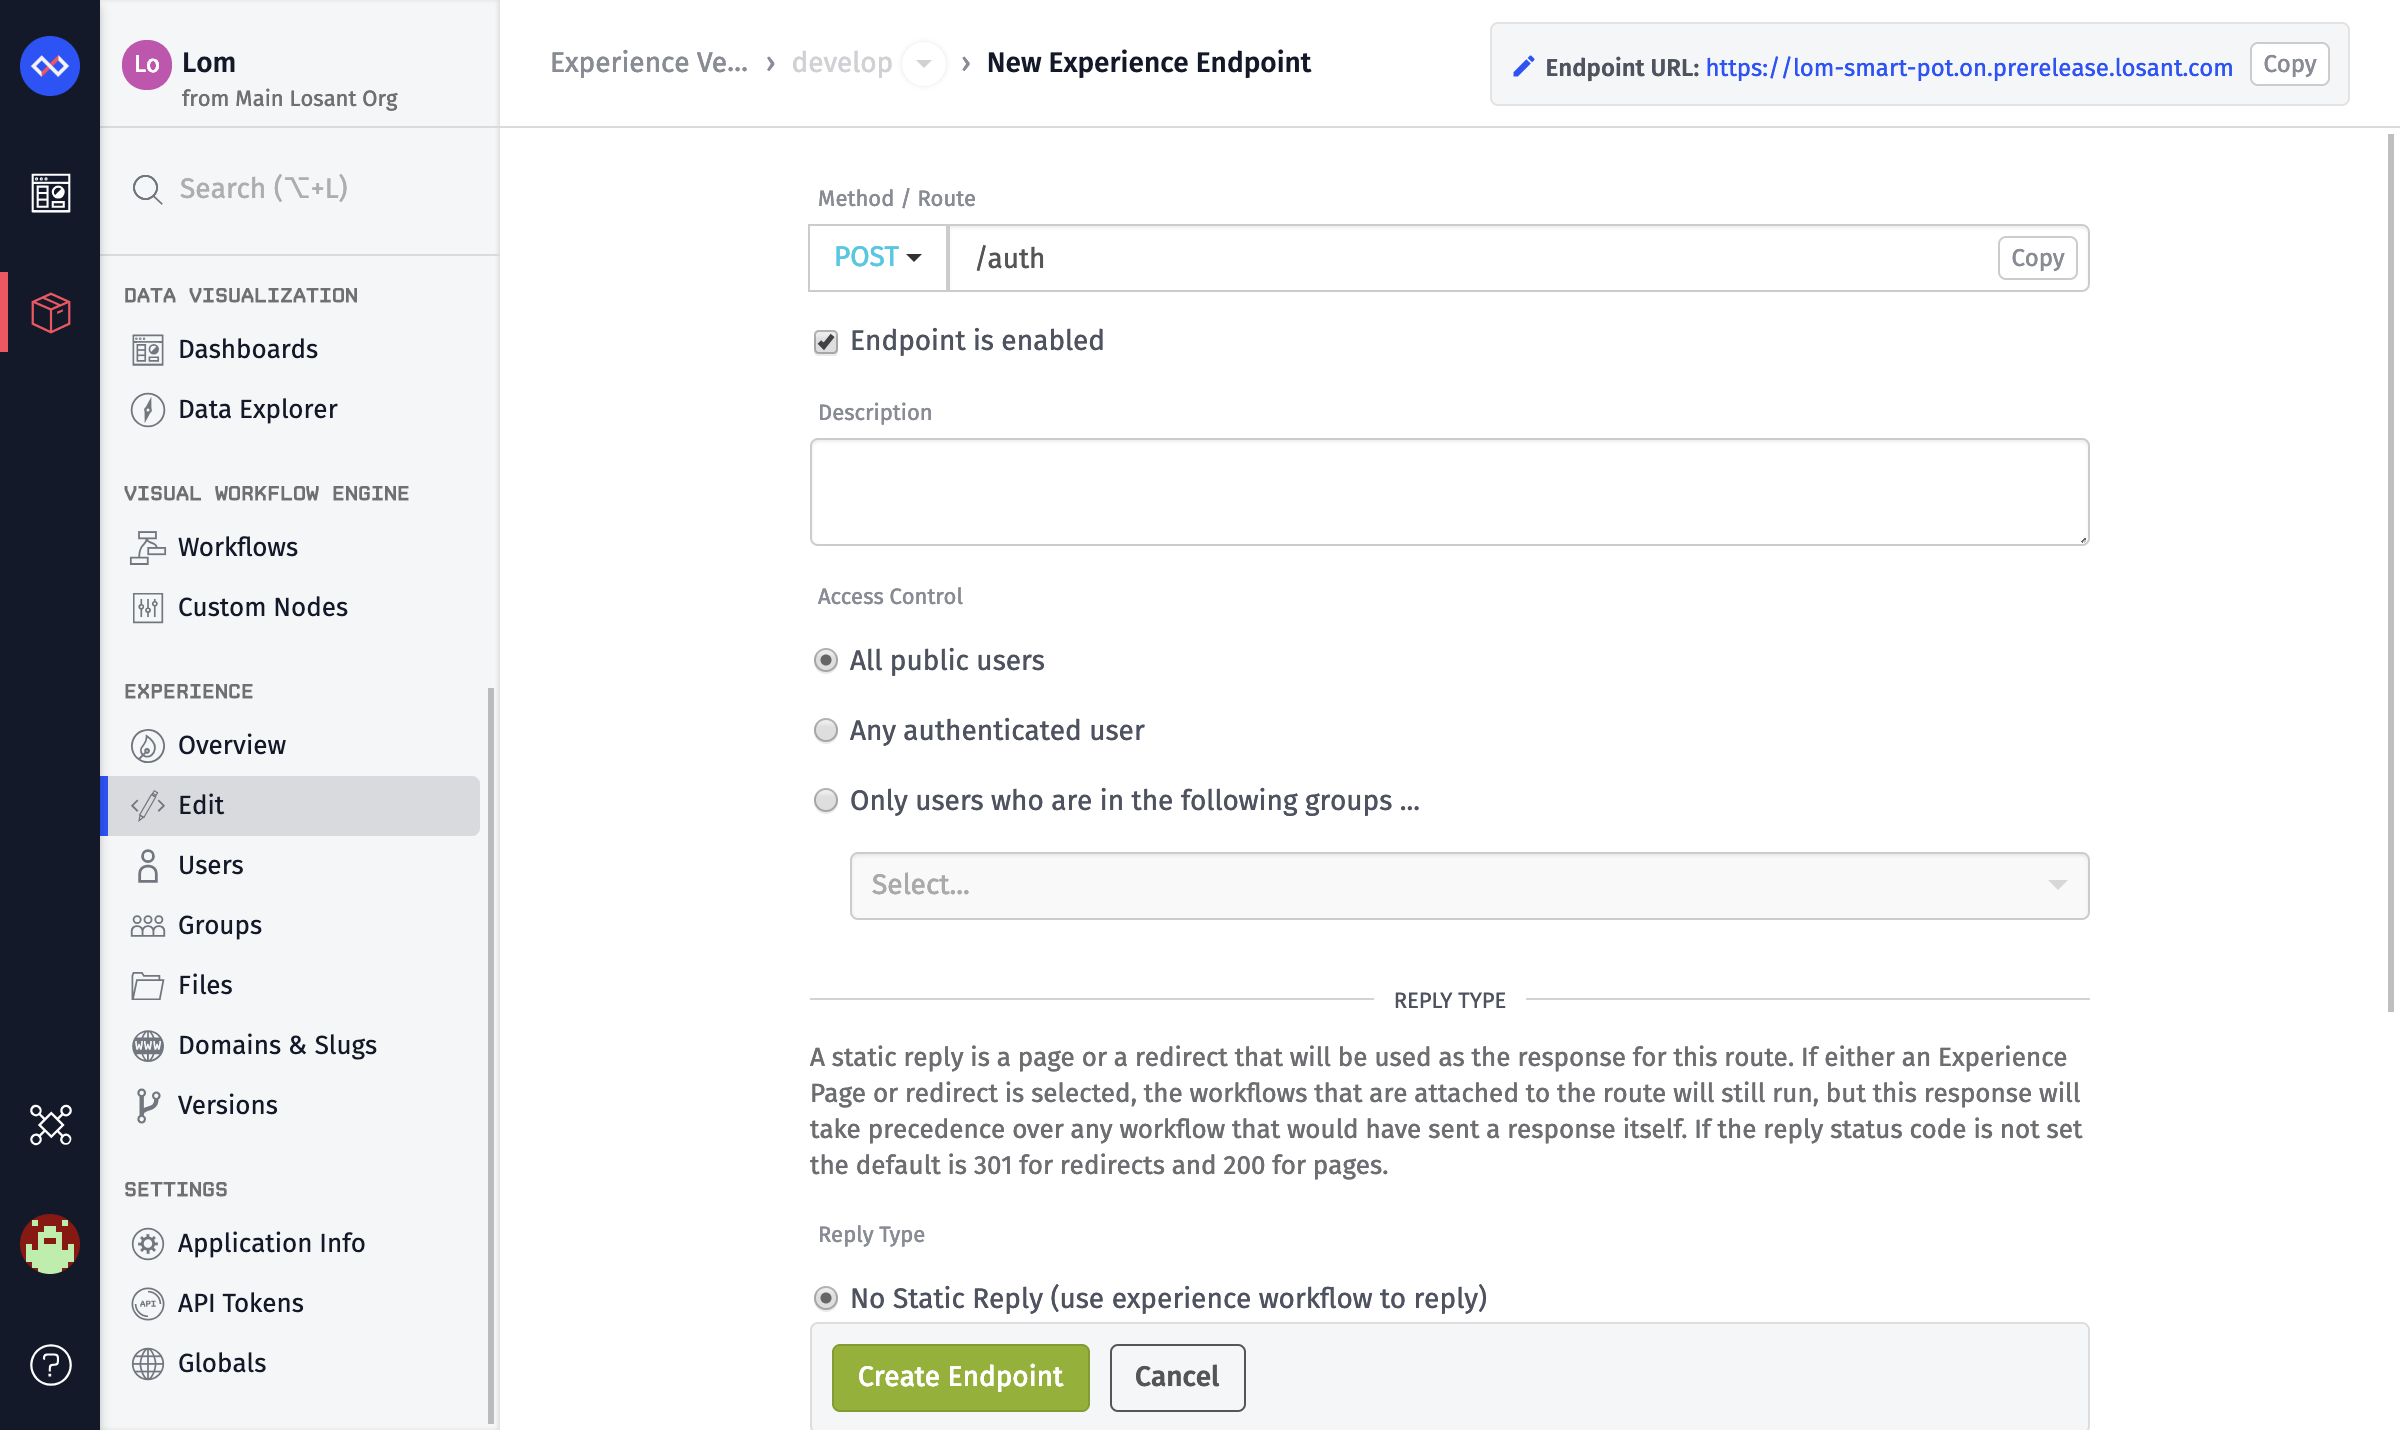
Task: Select the No Static Reply radio option
Action: click(x=826, y=1299)
